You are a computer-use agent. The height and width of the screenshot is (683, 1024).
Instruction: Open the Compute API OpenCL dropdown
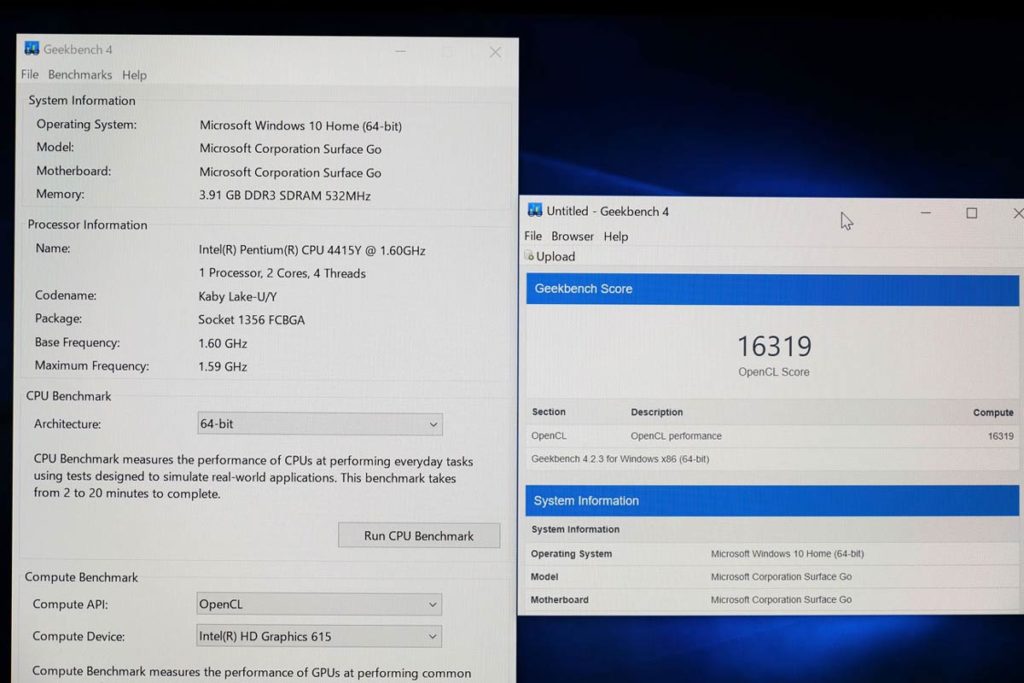click(319, 604)
